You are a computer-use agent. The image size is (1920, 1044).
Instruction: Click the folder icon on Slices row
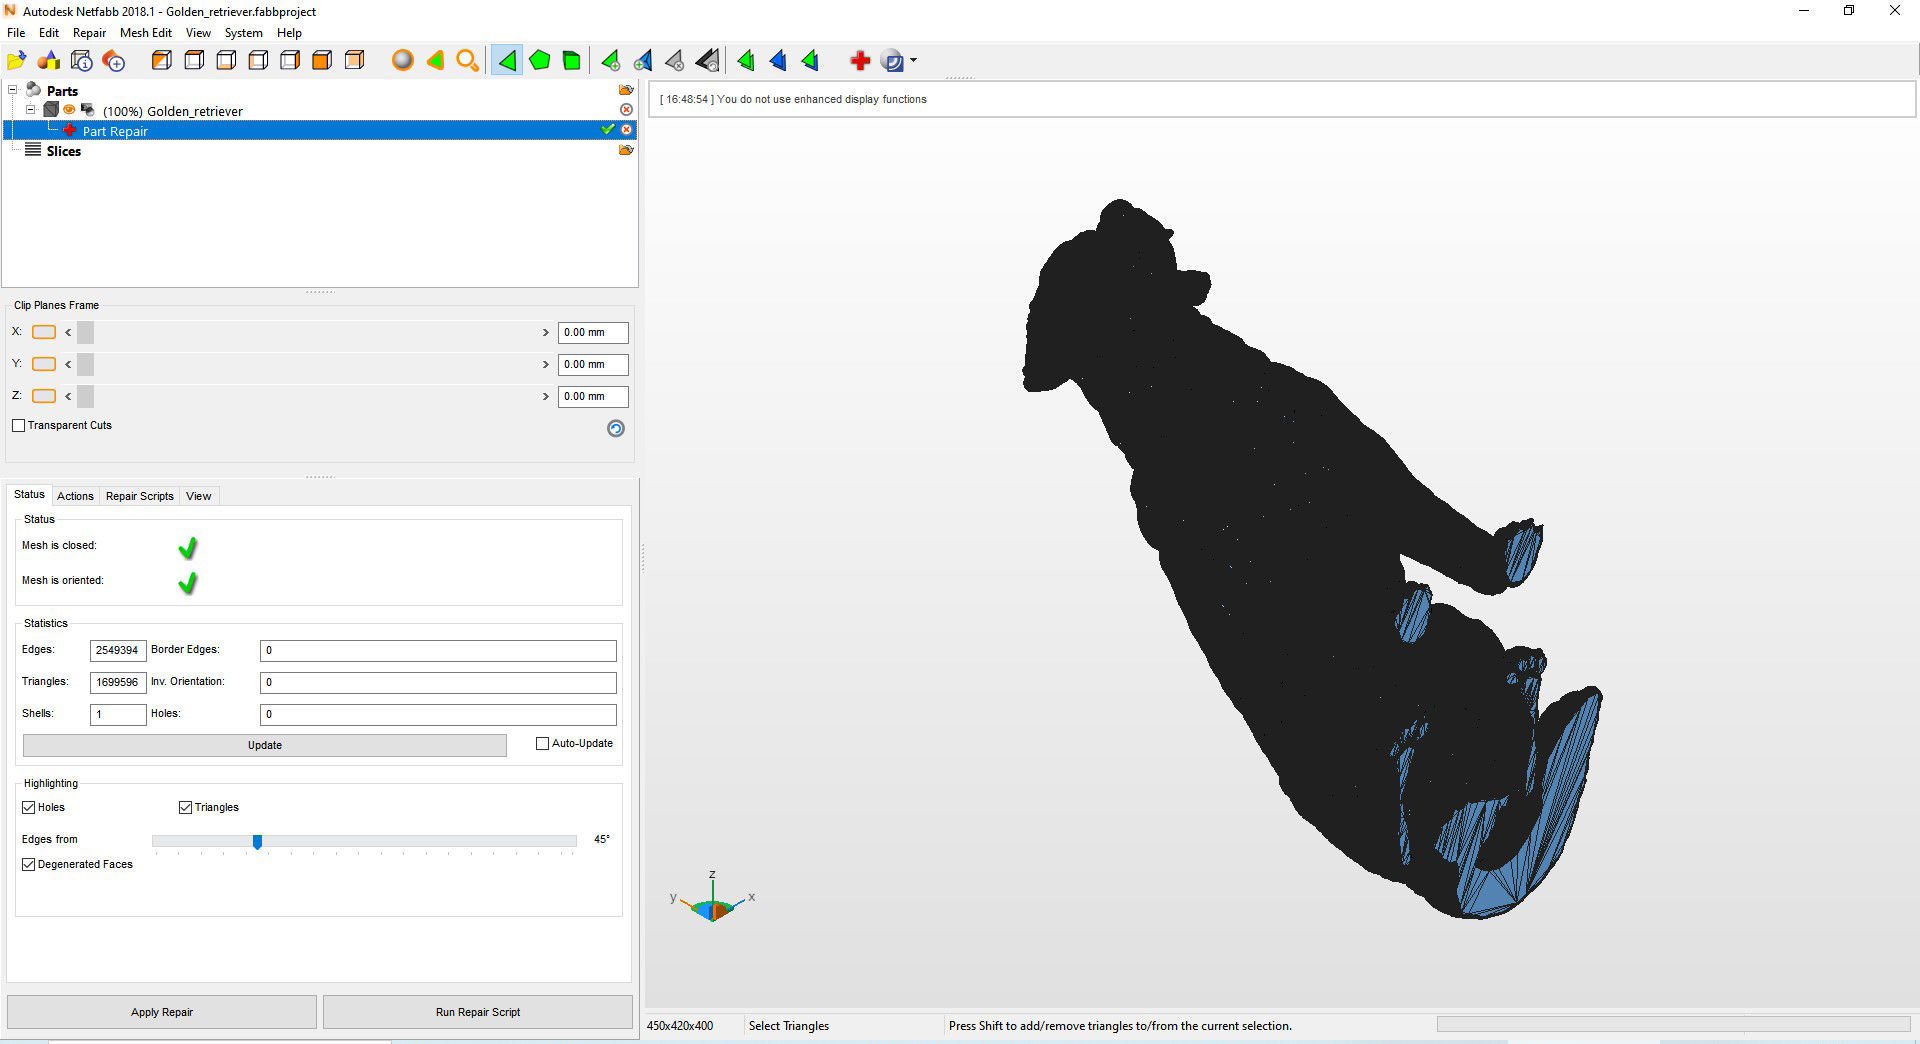point(626,150)
